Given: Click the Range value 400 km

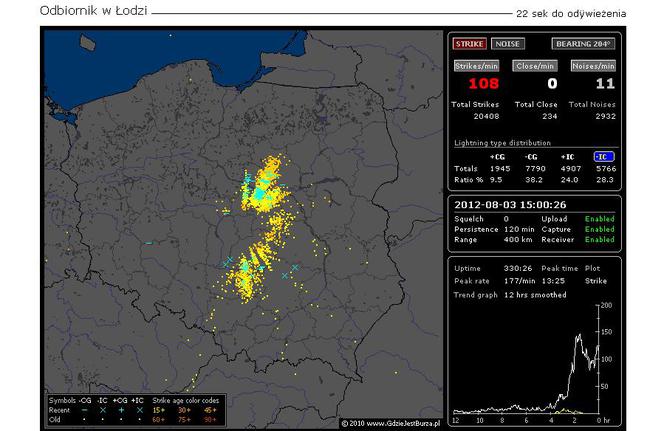Looking at the screenshot, I should coord(518,239).
